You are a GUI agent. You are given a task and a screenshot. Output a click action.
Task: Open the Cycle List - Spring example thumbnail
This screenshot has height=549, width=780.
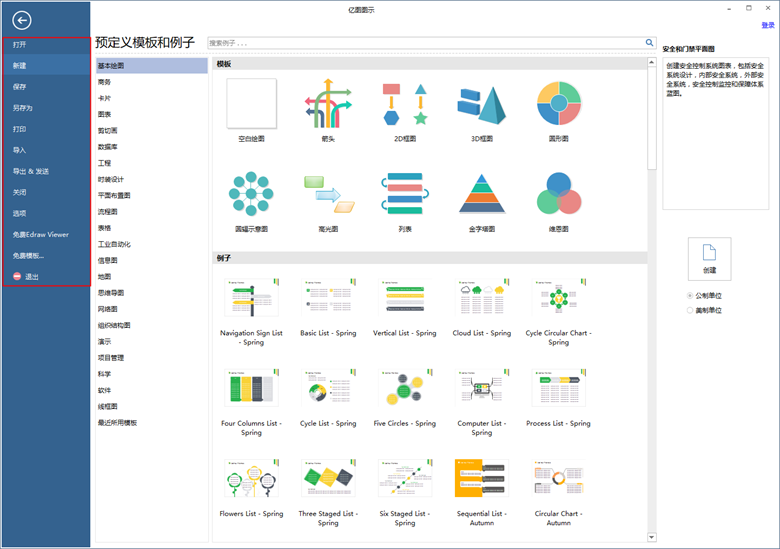328,387
